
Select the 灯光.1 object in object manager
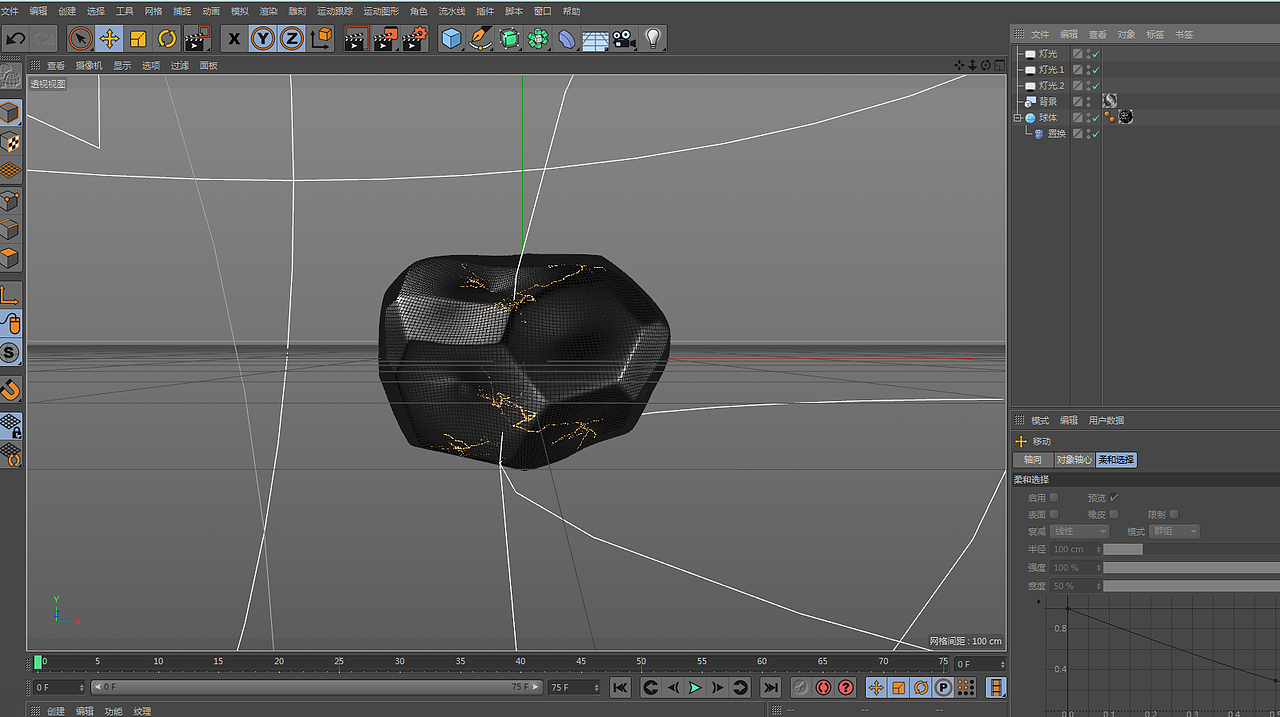(x=1051, y=70)
